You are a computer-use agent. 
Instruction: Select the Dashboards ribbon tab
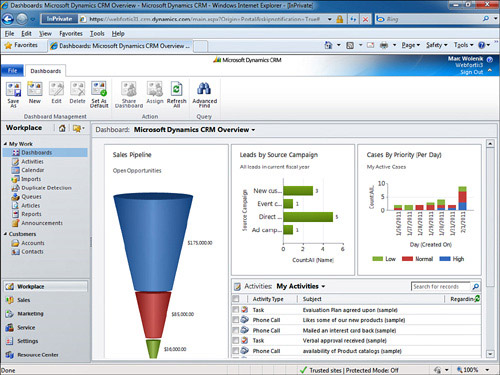pos(46,71)
